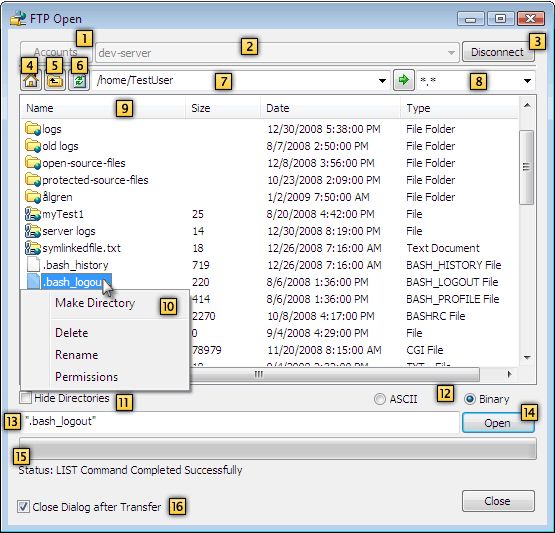Select the Binary transfer mode
The image size is (555, 533).
pyautogui.click(x=470, y=399)
